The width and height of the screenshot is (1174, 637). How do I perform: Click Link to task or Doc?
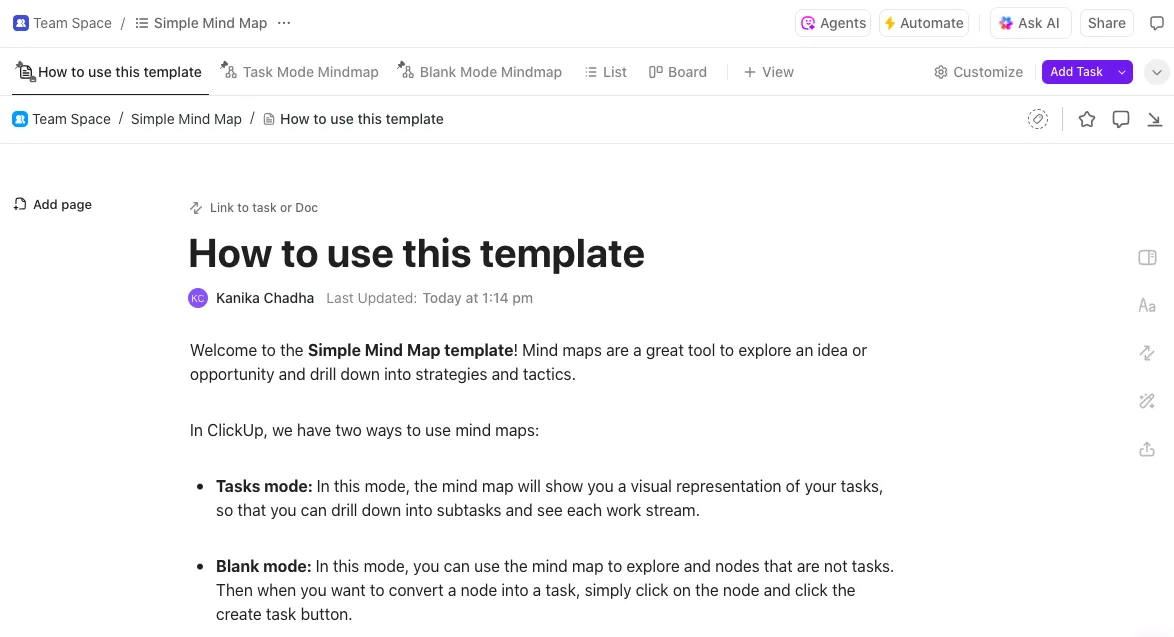tap(254, 207)
